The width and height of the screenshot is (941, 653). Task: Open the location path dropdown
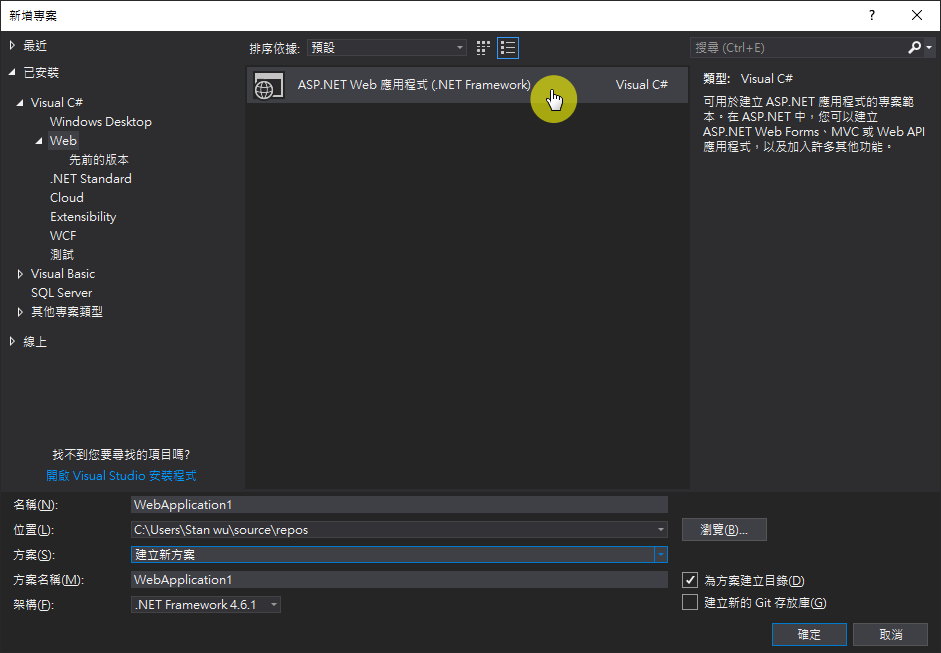660,529
